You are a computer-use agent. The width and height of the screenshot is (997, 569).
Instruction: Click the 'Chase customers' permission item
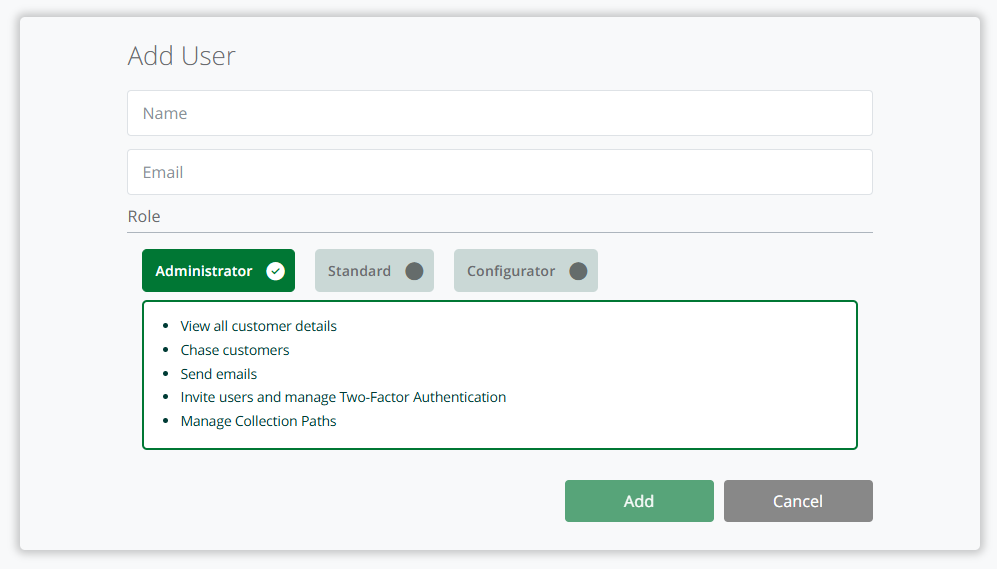pos(235,350)
